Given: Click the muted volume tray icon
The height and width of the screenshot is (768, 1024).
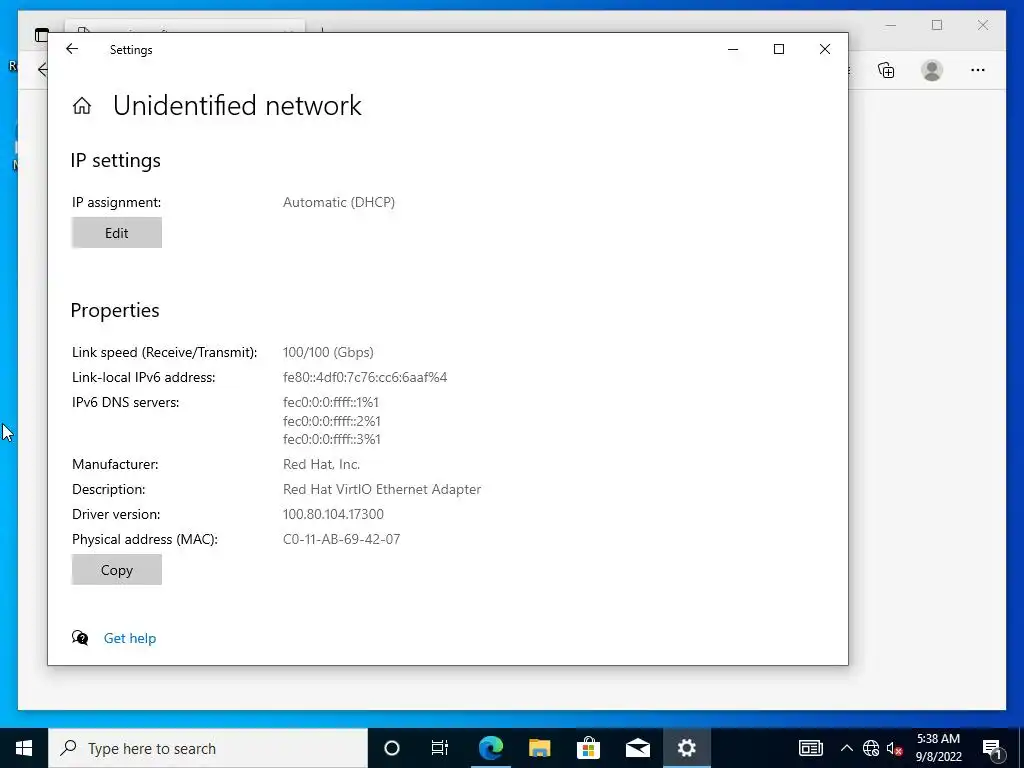Looking at the screenshot, I should [x=895, y=748].
